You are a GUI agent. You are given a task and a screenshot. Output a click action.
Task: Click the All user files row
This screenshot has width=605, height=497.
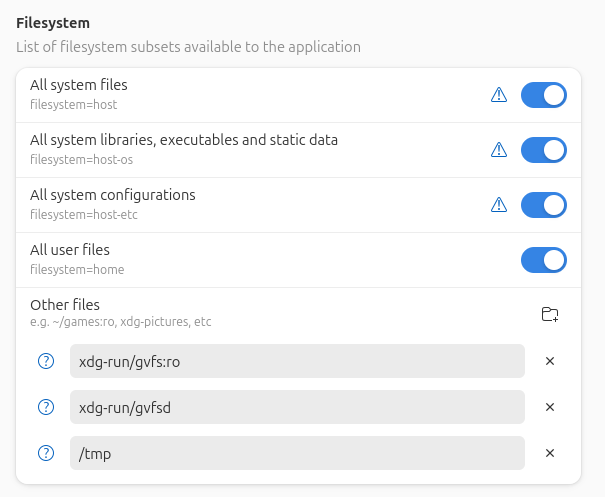point(298,260)
